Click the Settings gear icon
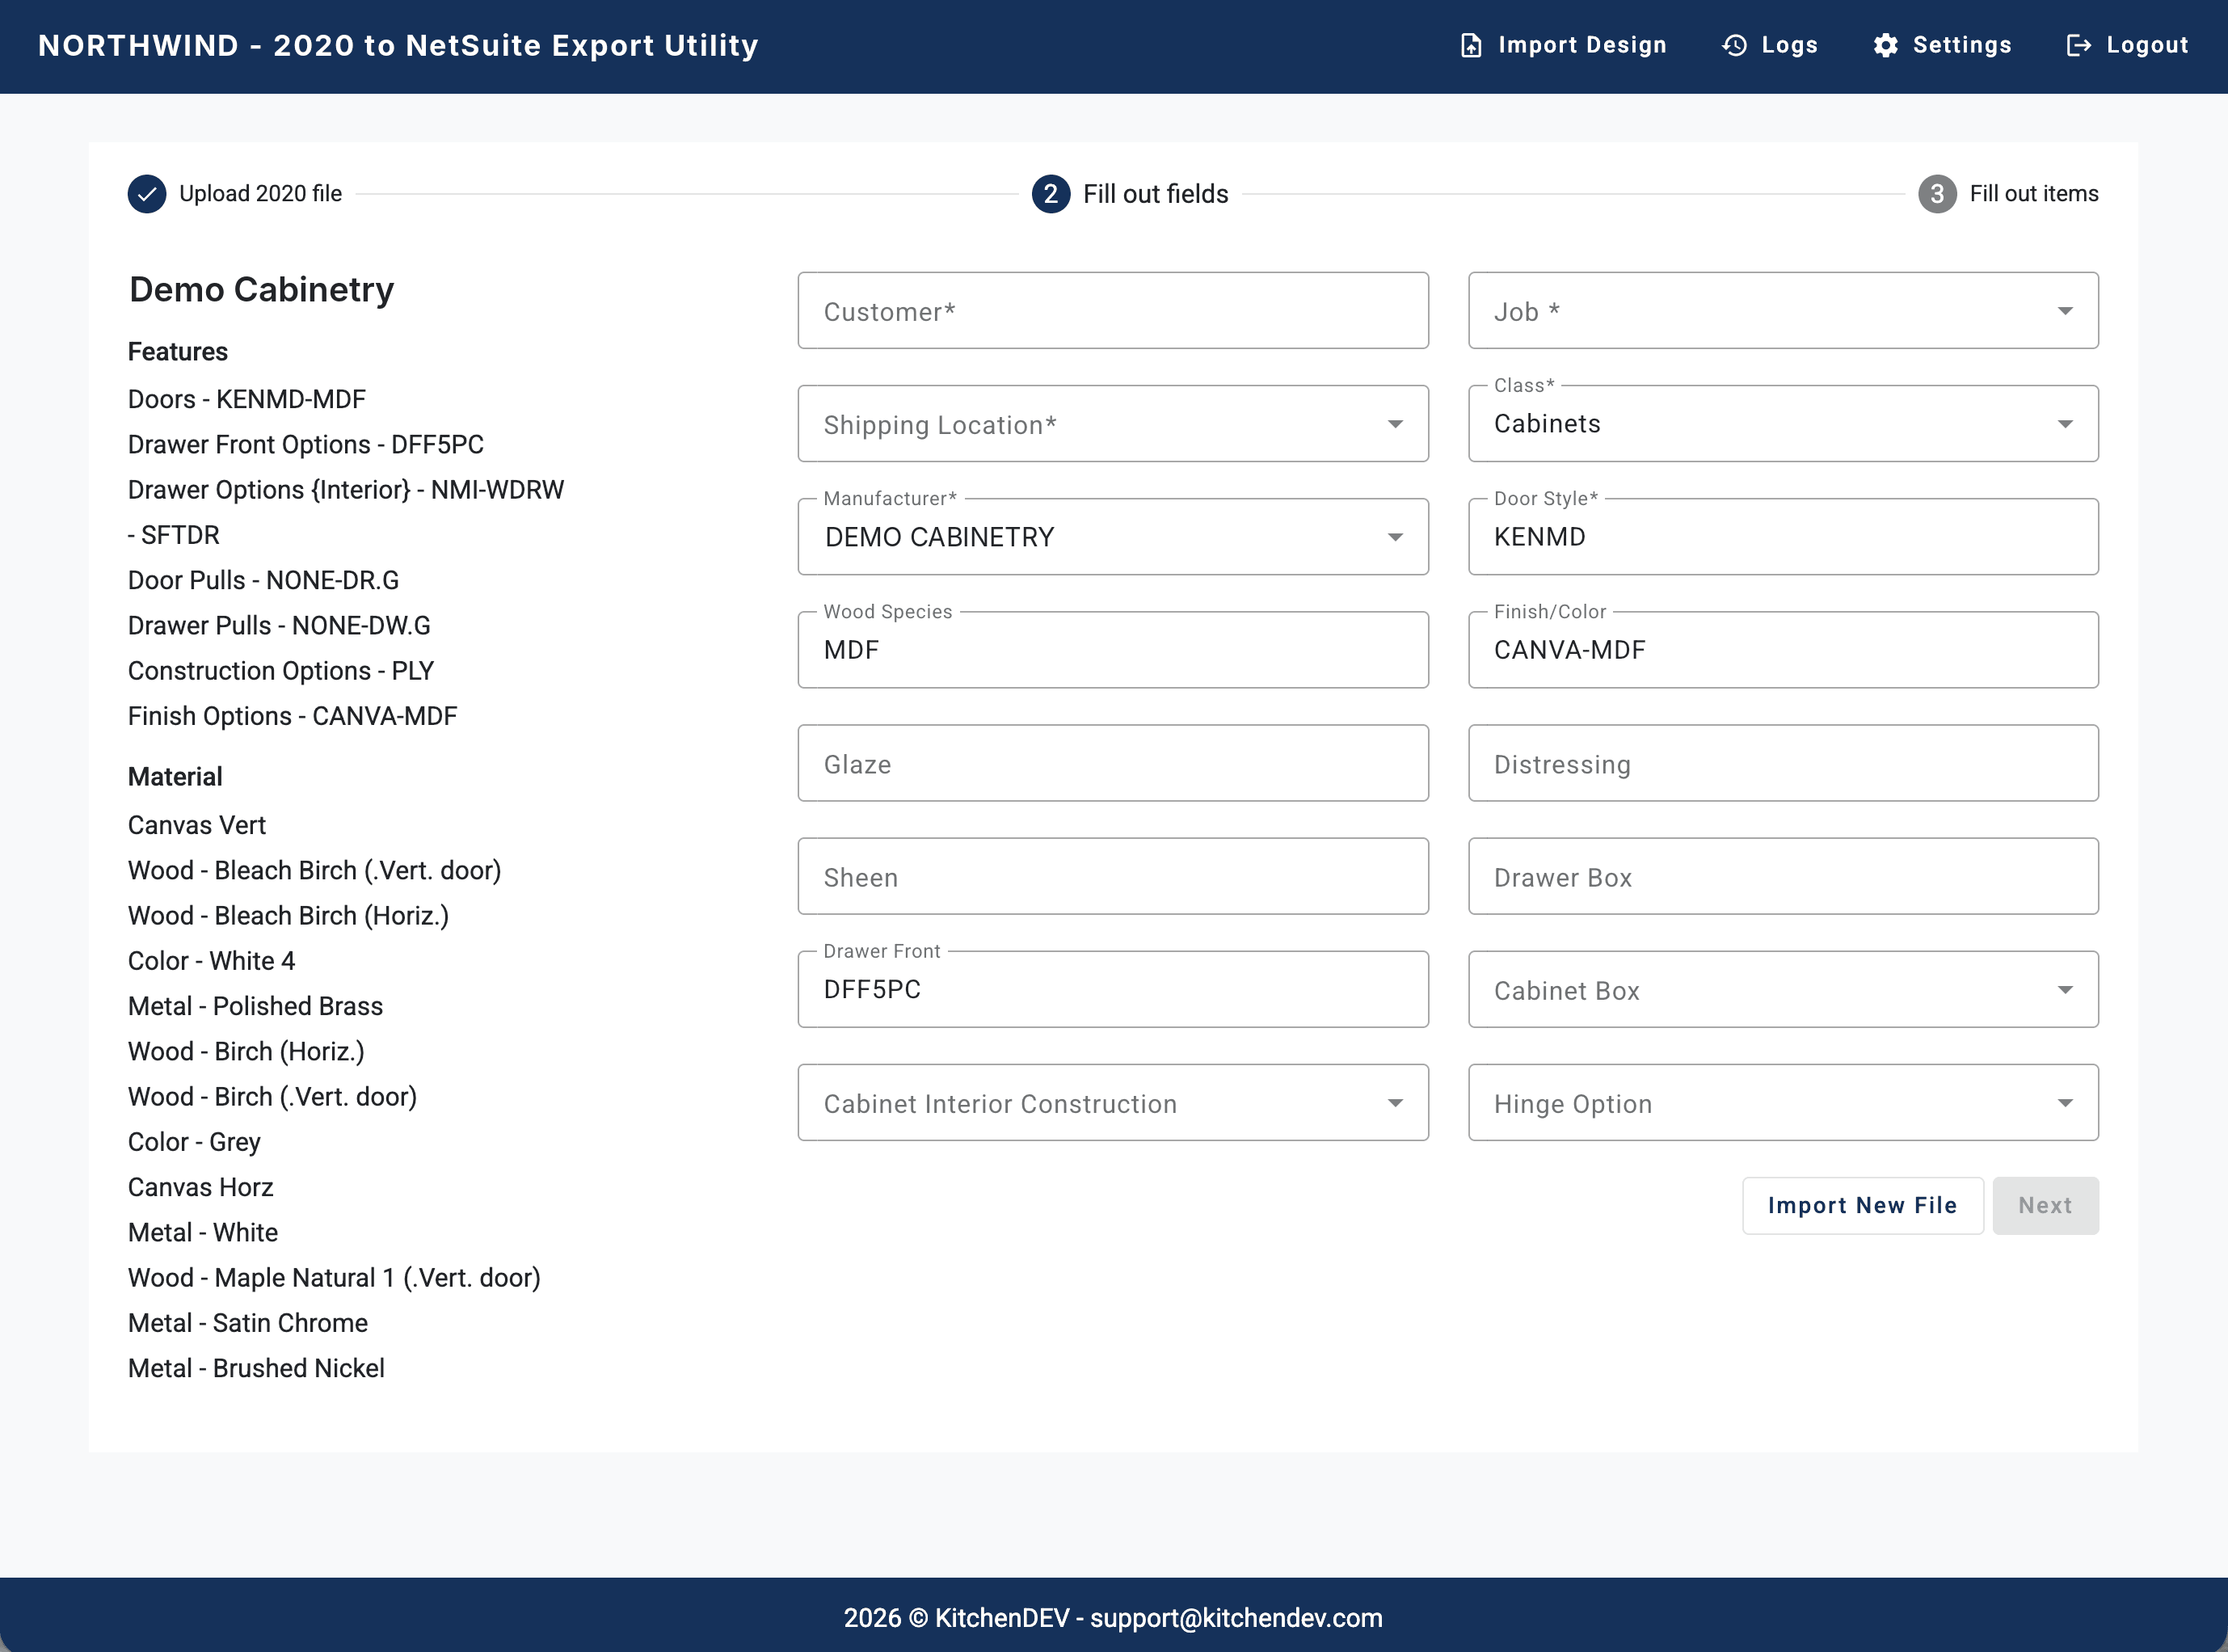This screenshot has width=2228, height=1652. [x=1885, y=46]
